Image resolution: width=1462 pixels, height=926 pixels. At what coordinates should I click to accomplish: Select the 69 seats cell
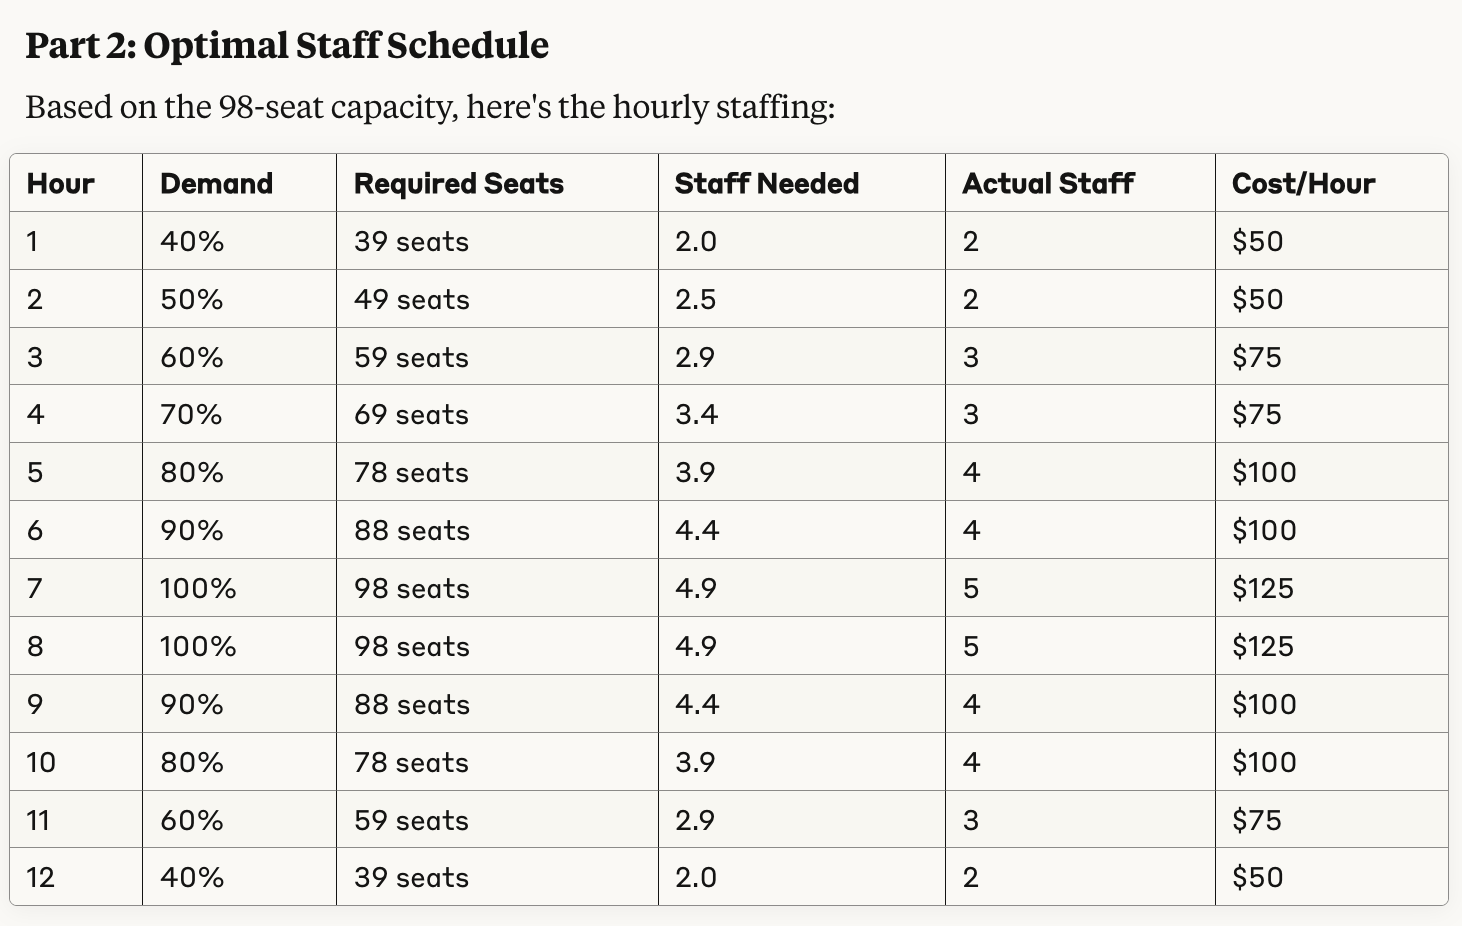[x=412, y=415]
